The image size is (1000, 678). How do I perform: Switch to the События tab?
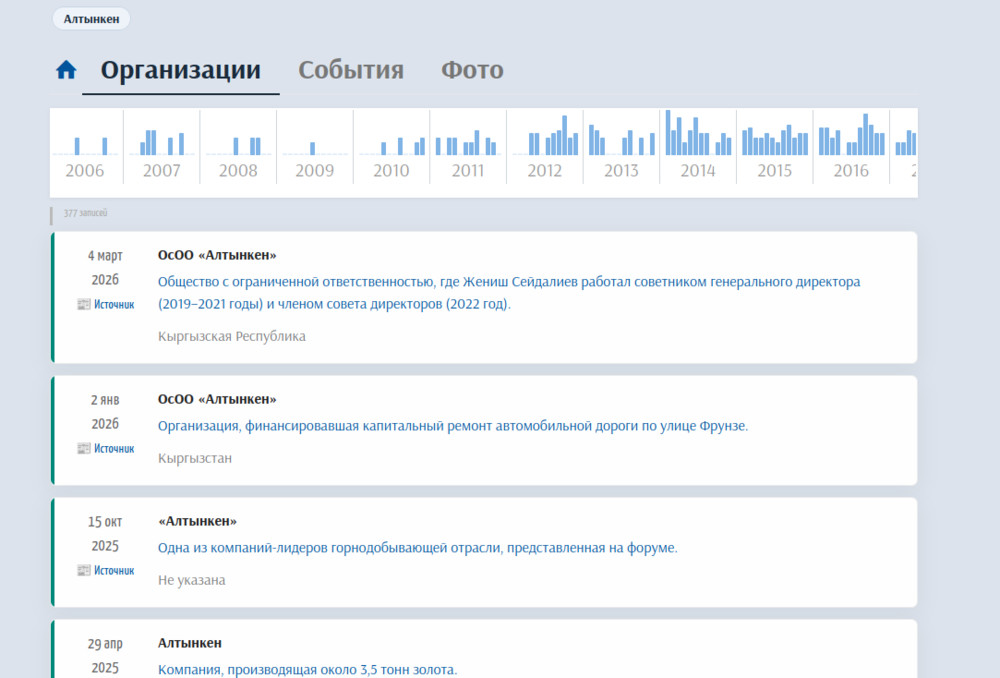(351, 70)
